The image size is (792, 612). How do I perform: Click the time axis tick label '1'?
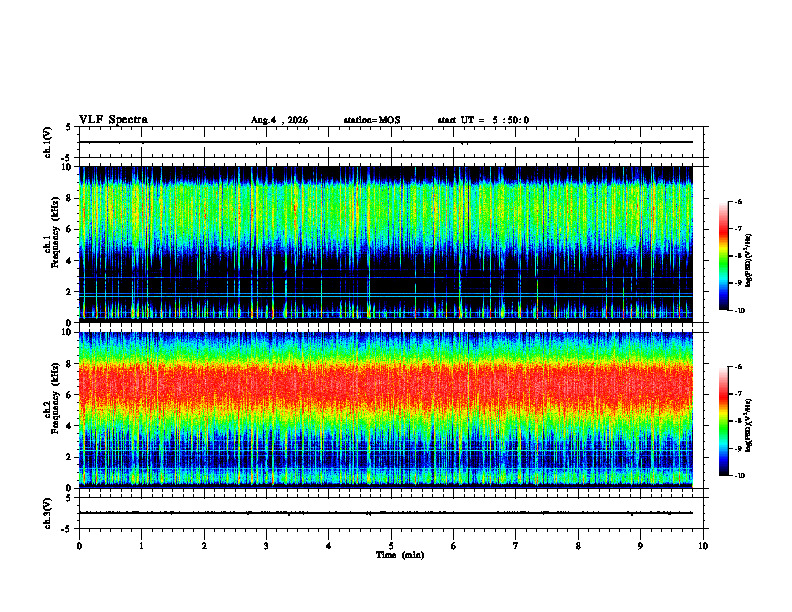click(x=141, y=546)
